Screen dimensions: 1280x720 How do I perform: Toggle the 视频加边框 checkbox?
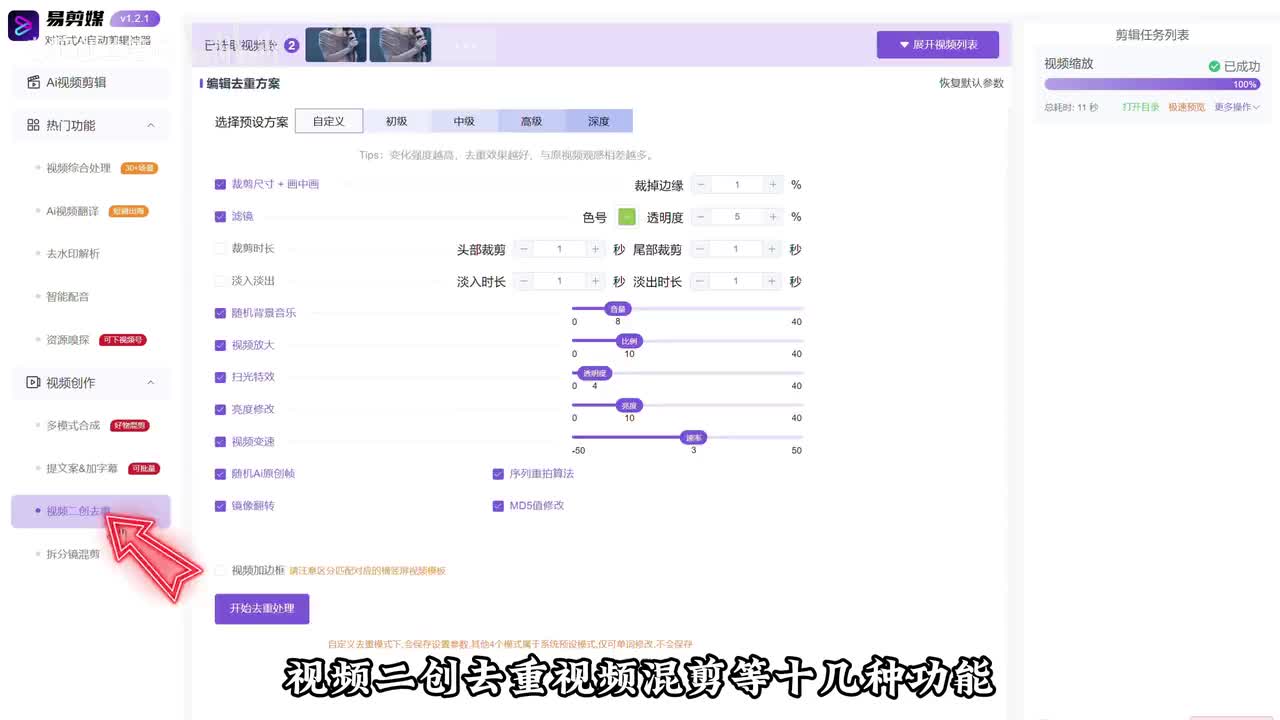(220, 570)
